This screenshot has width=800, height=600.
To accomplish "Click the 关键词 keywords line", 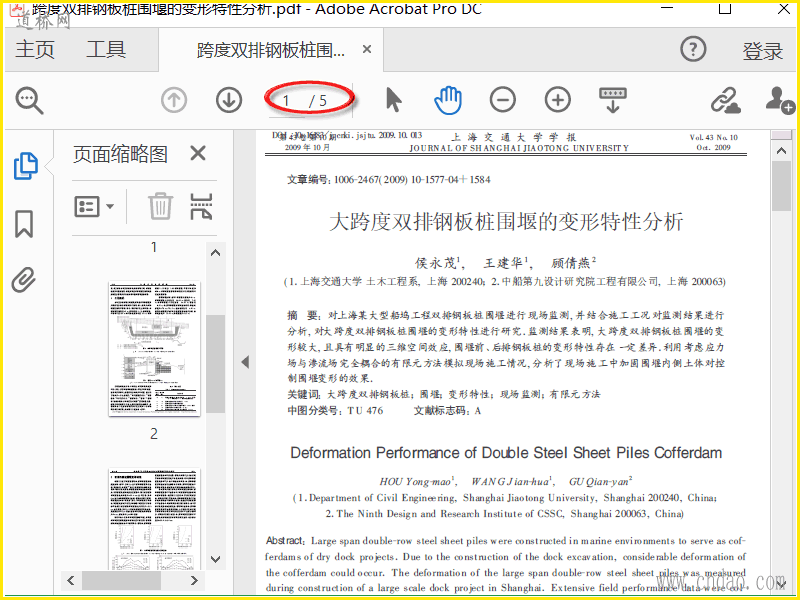I will click(443, 394).
